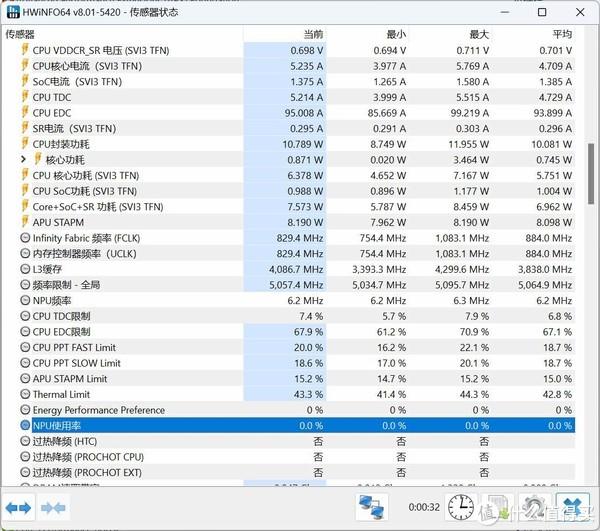Click icon beside NPU使用率 selected row
Image resolution: width=600 pixels, height=531 pixels.
[x=25, y=425]
